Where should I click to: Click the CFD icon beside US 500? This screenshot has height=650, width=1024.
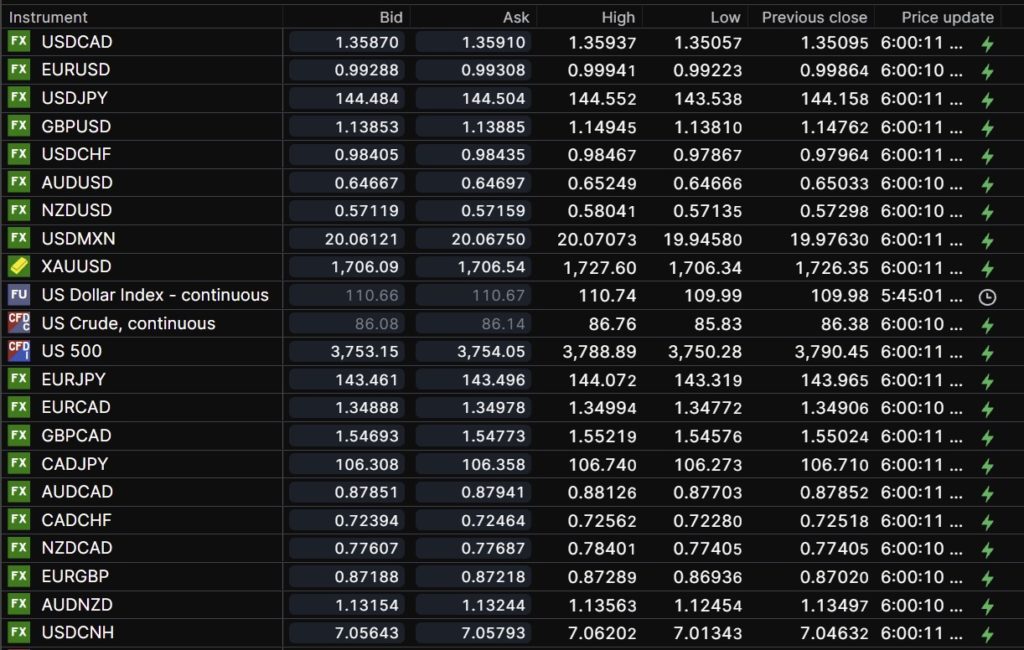(x=19, y=351)
